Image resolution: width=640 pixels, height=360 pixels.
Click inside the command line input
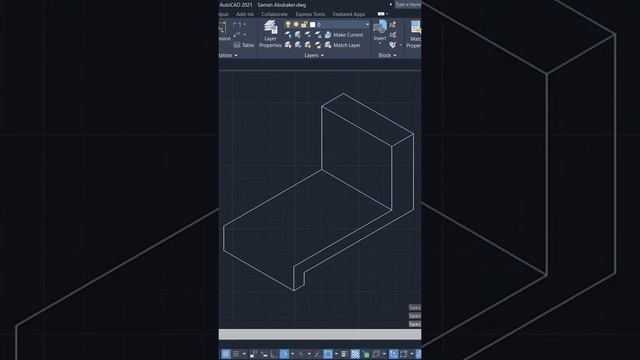[x=320, y=334]
